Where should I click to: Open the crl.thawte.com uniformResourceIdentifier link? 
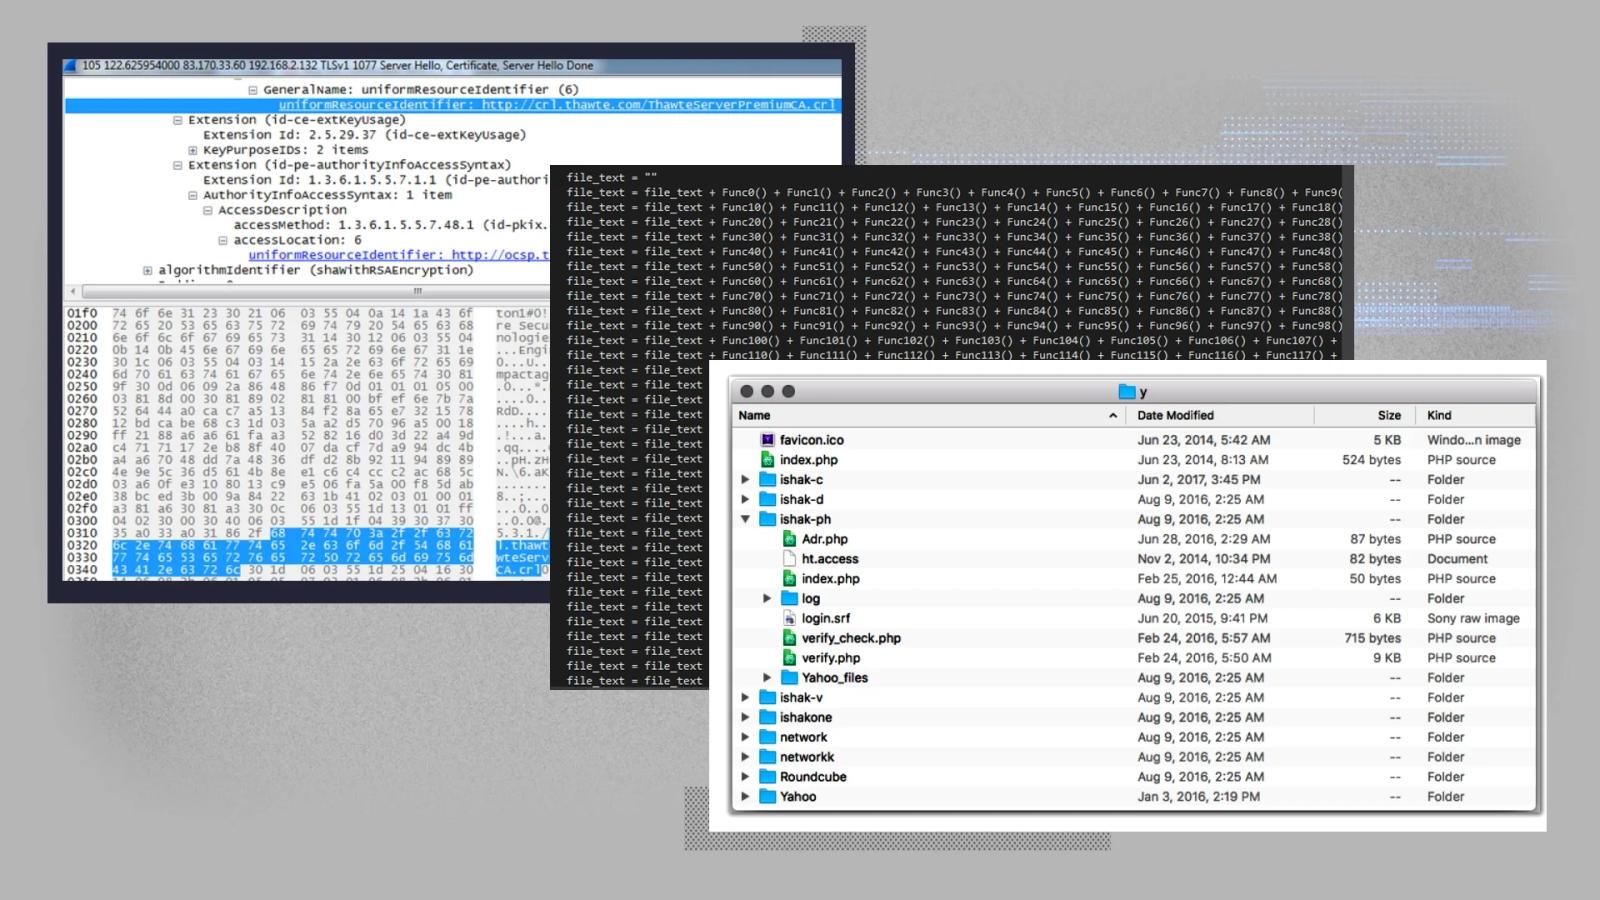pos(557,105)
